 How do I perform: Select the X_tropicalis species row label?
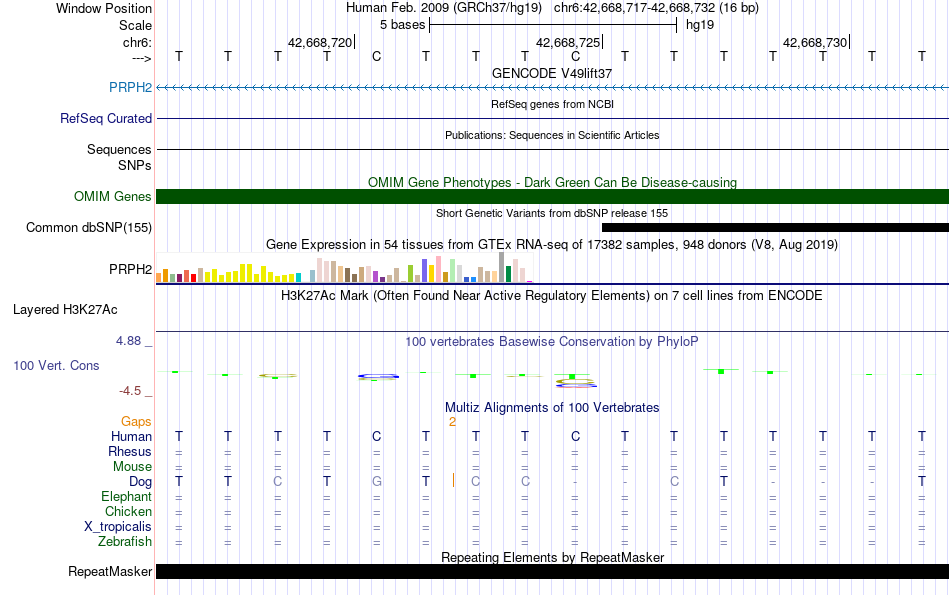[118, 527]
